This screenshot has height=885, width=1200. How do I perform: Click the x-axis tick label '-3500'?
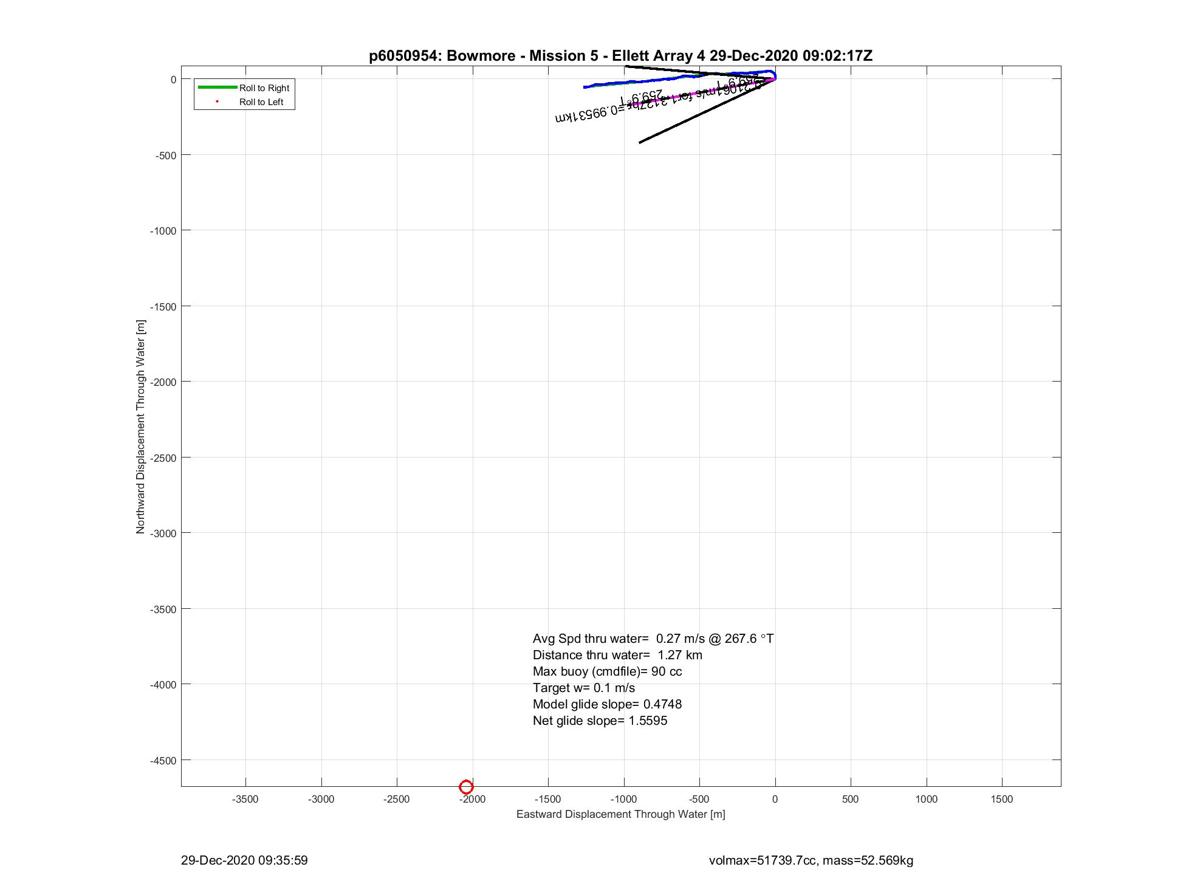(x=245, y=799)
